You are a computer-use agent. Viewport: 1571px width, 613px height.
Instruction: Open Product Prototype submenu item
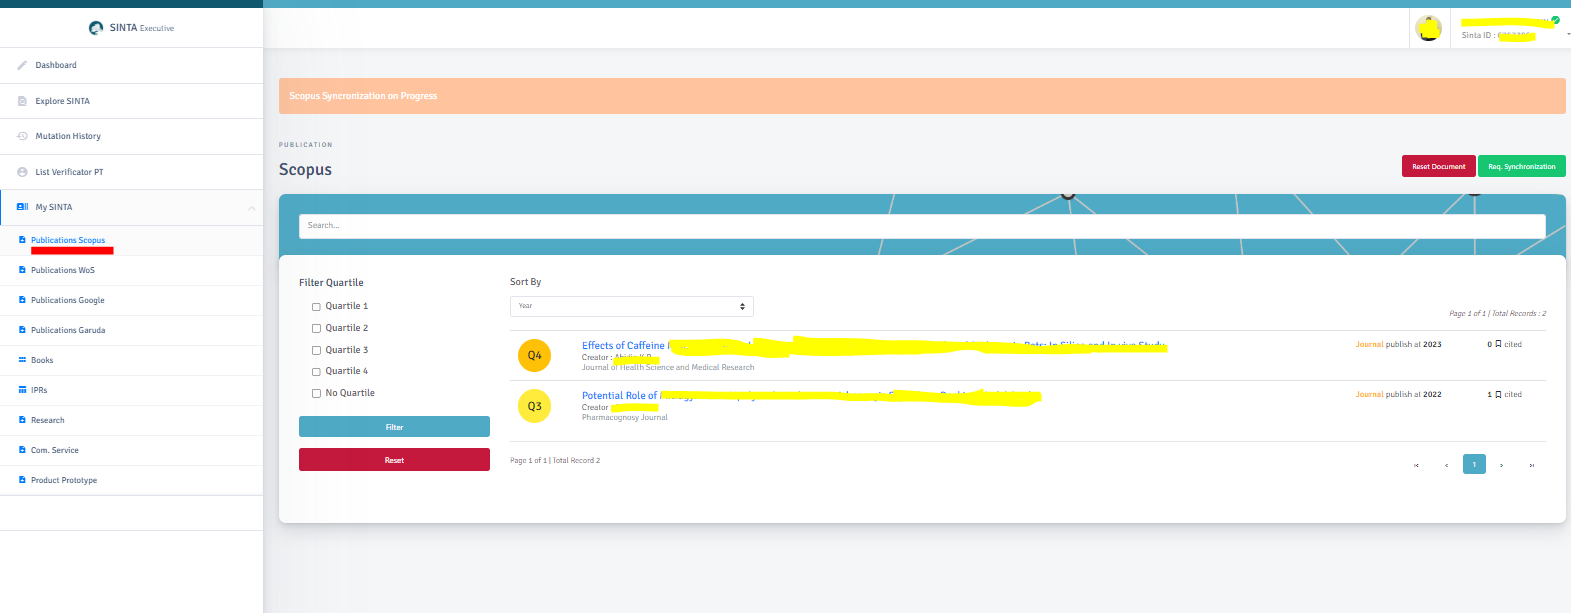pos(131,480)
